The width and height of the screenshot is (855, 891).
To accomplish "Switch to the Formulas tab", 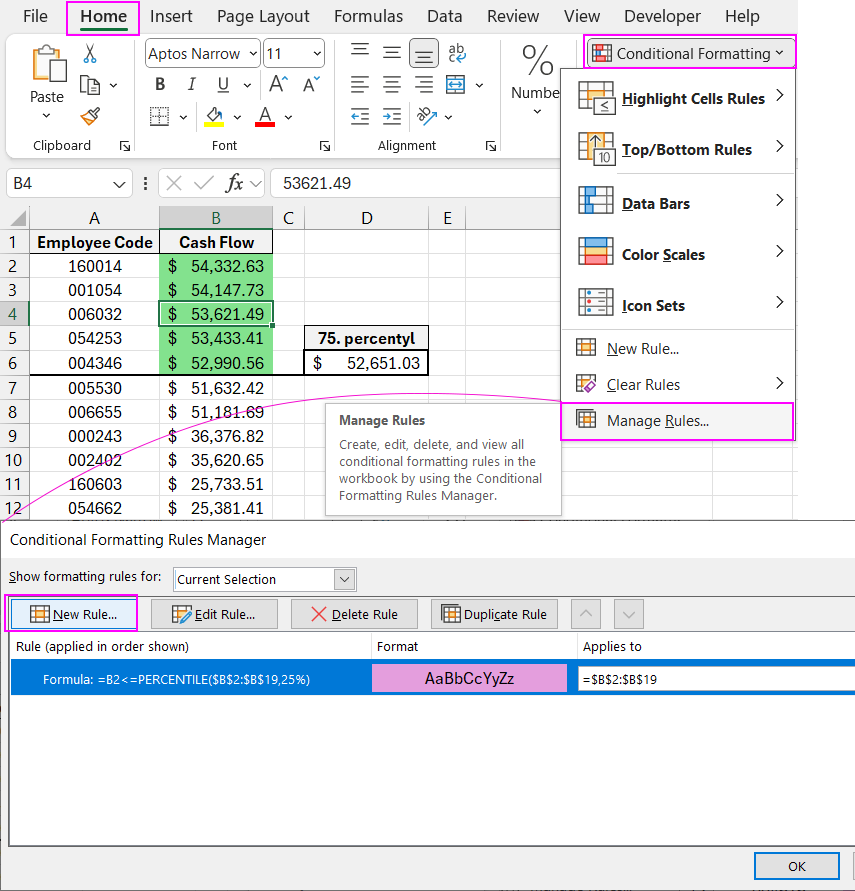I will point(368,17).
